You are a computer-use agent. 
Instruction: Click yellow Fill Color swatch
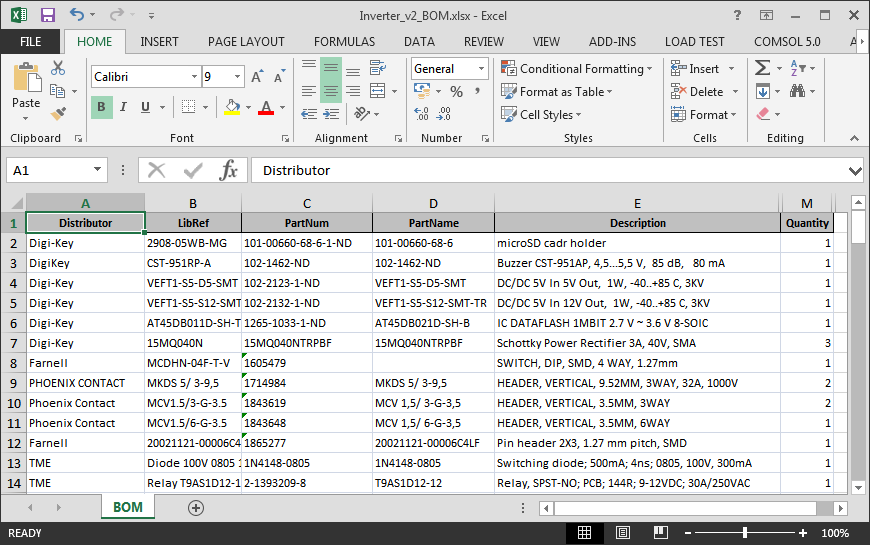click(x=232, y=107)
